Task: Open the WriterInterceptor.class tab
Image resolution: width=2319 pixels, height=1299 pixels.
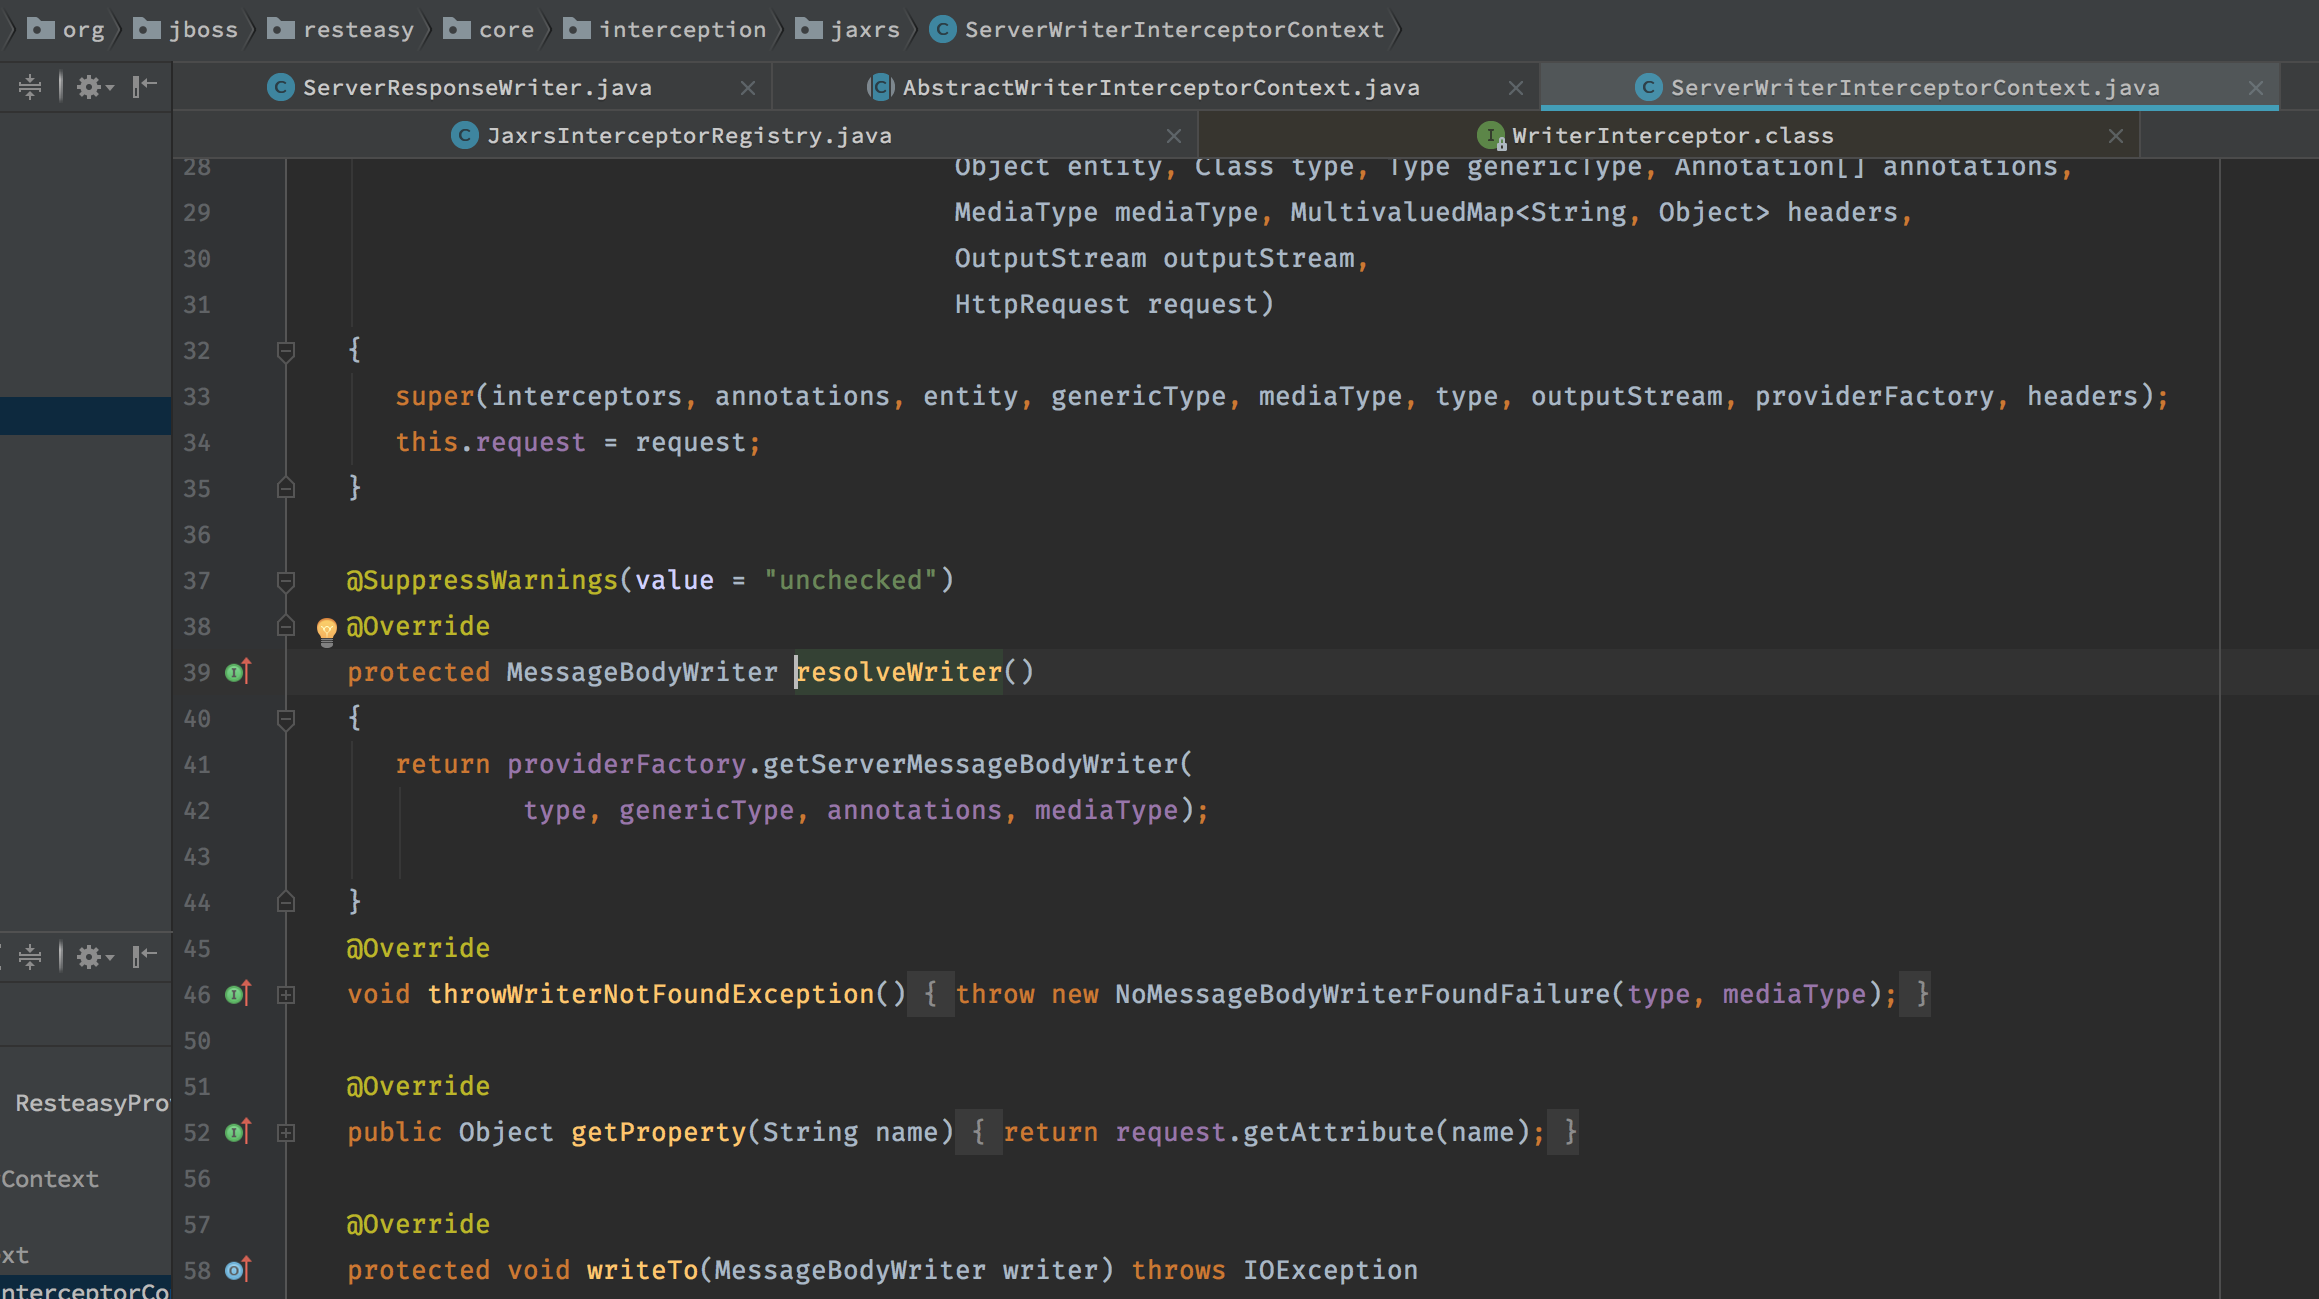Action: point(1672,136)
